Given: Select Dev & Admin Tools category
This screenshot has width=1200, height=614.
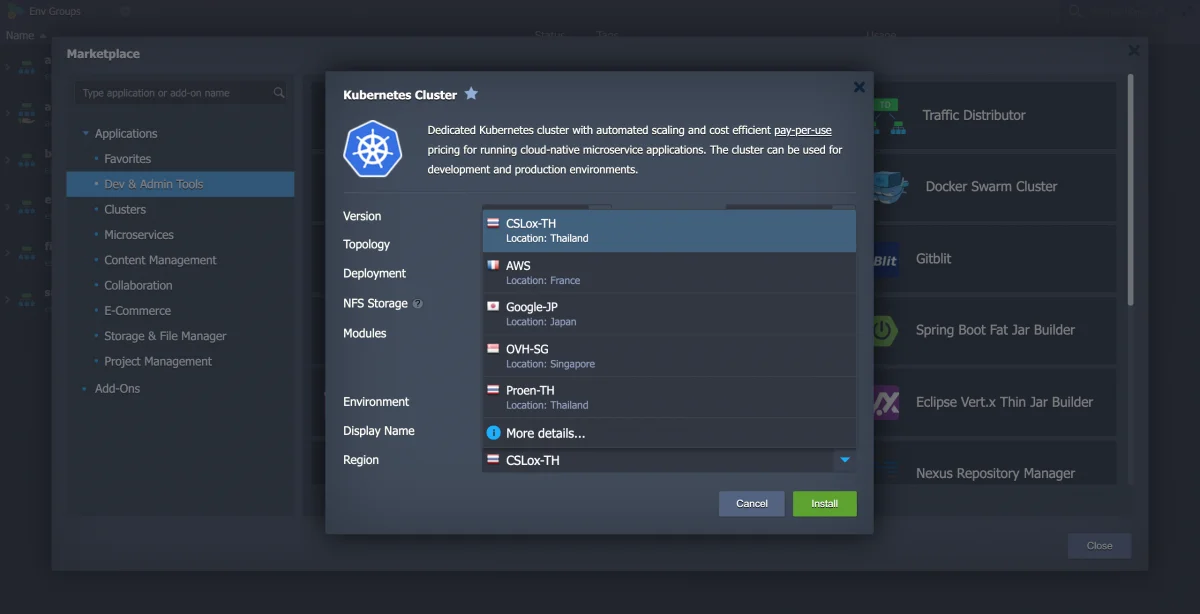Looking at the screenshot, I should click(180, 184).
